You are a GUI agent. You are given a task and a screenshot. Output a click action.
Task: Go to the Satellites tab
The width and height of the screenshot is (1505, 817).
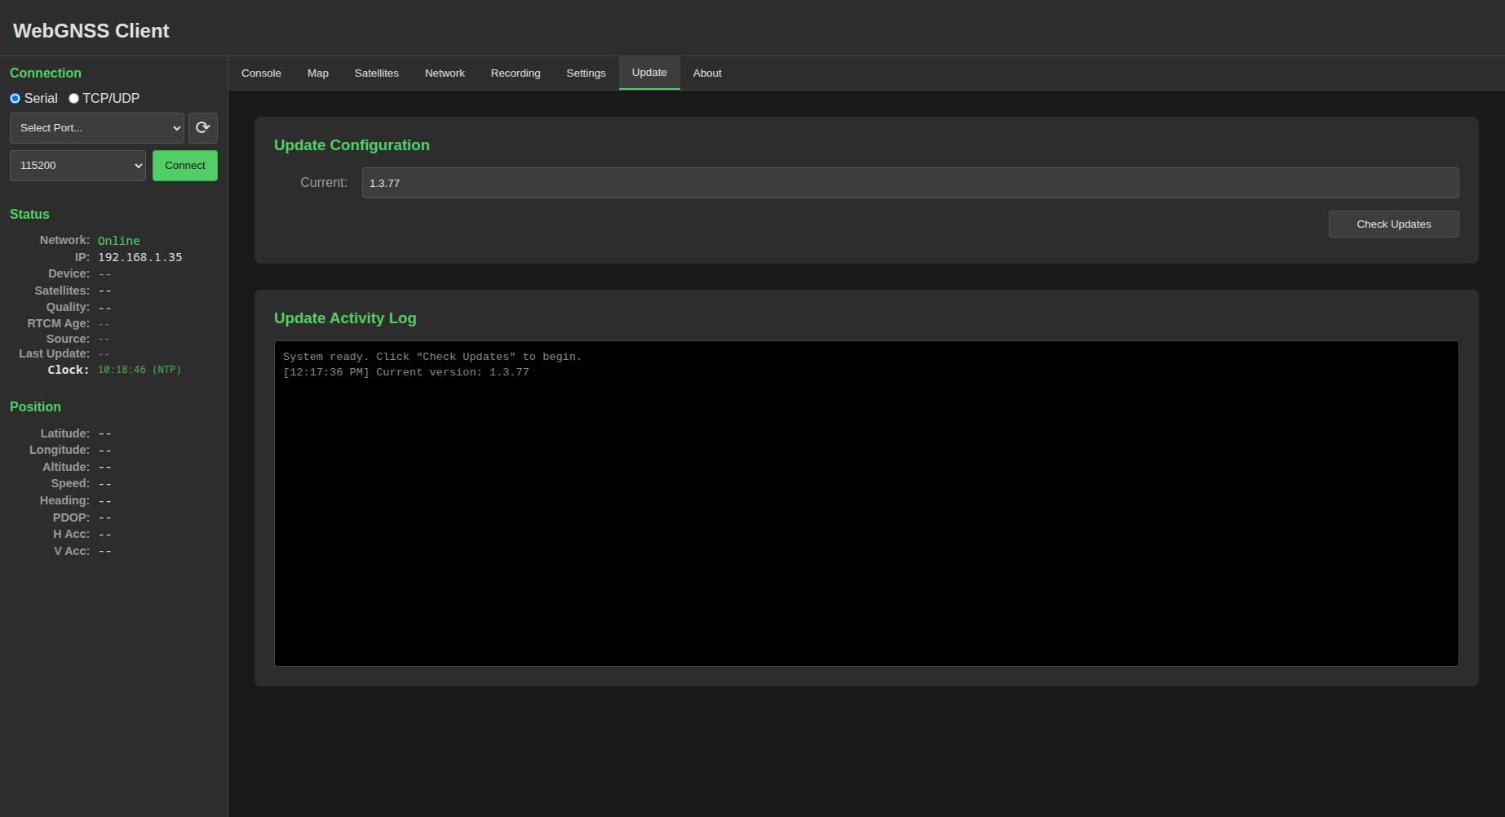click(x=376, y=73)
